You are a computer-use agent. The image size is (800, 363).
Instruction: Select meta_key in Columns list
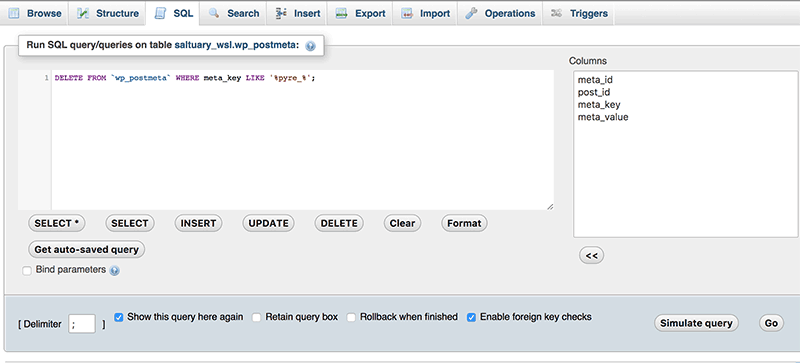point(599,105)
